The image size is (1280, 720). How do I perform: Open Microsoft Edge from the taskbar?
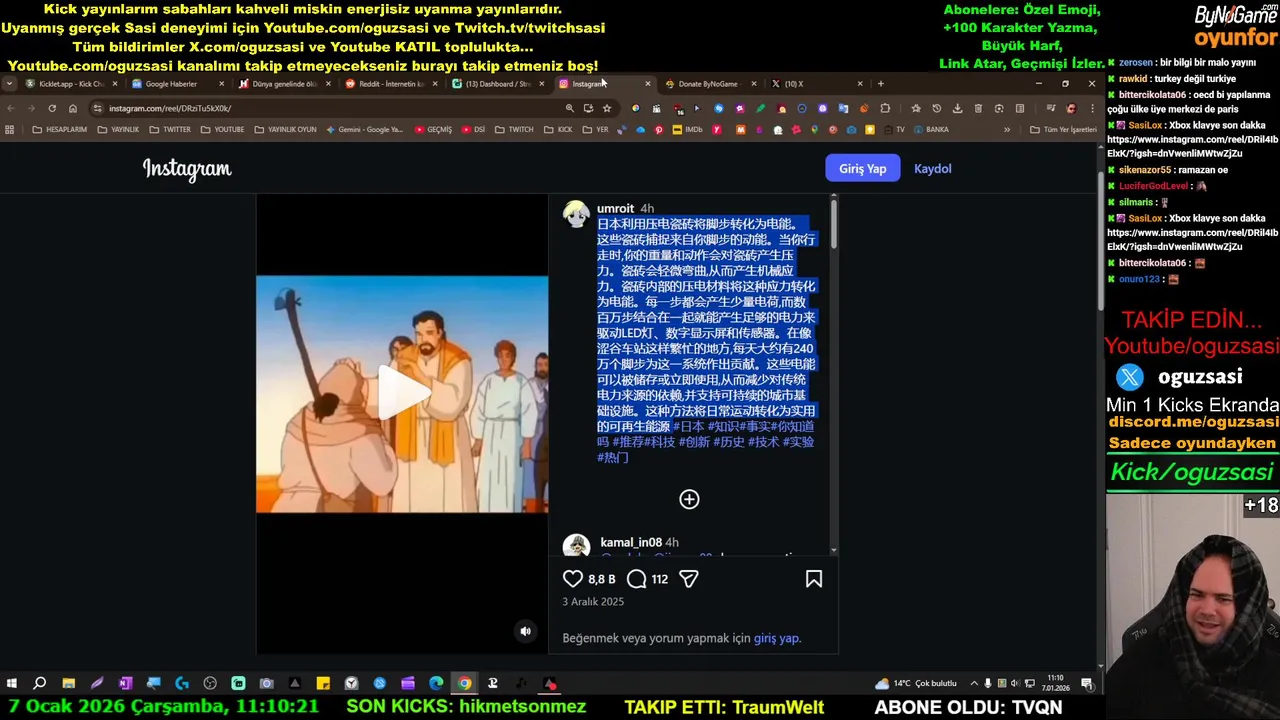tap(436, 683)
